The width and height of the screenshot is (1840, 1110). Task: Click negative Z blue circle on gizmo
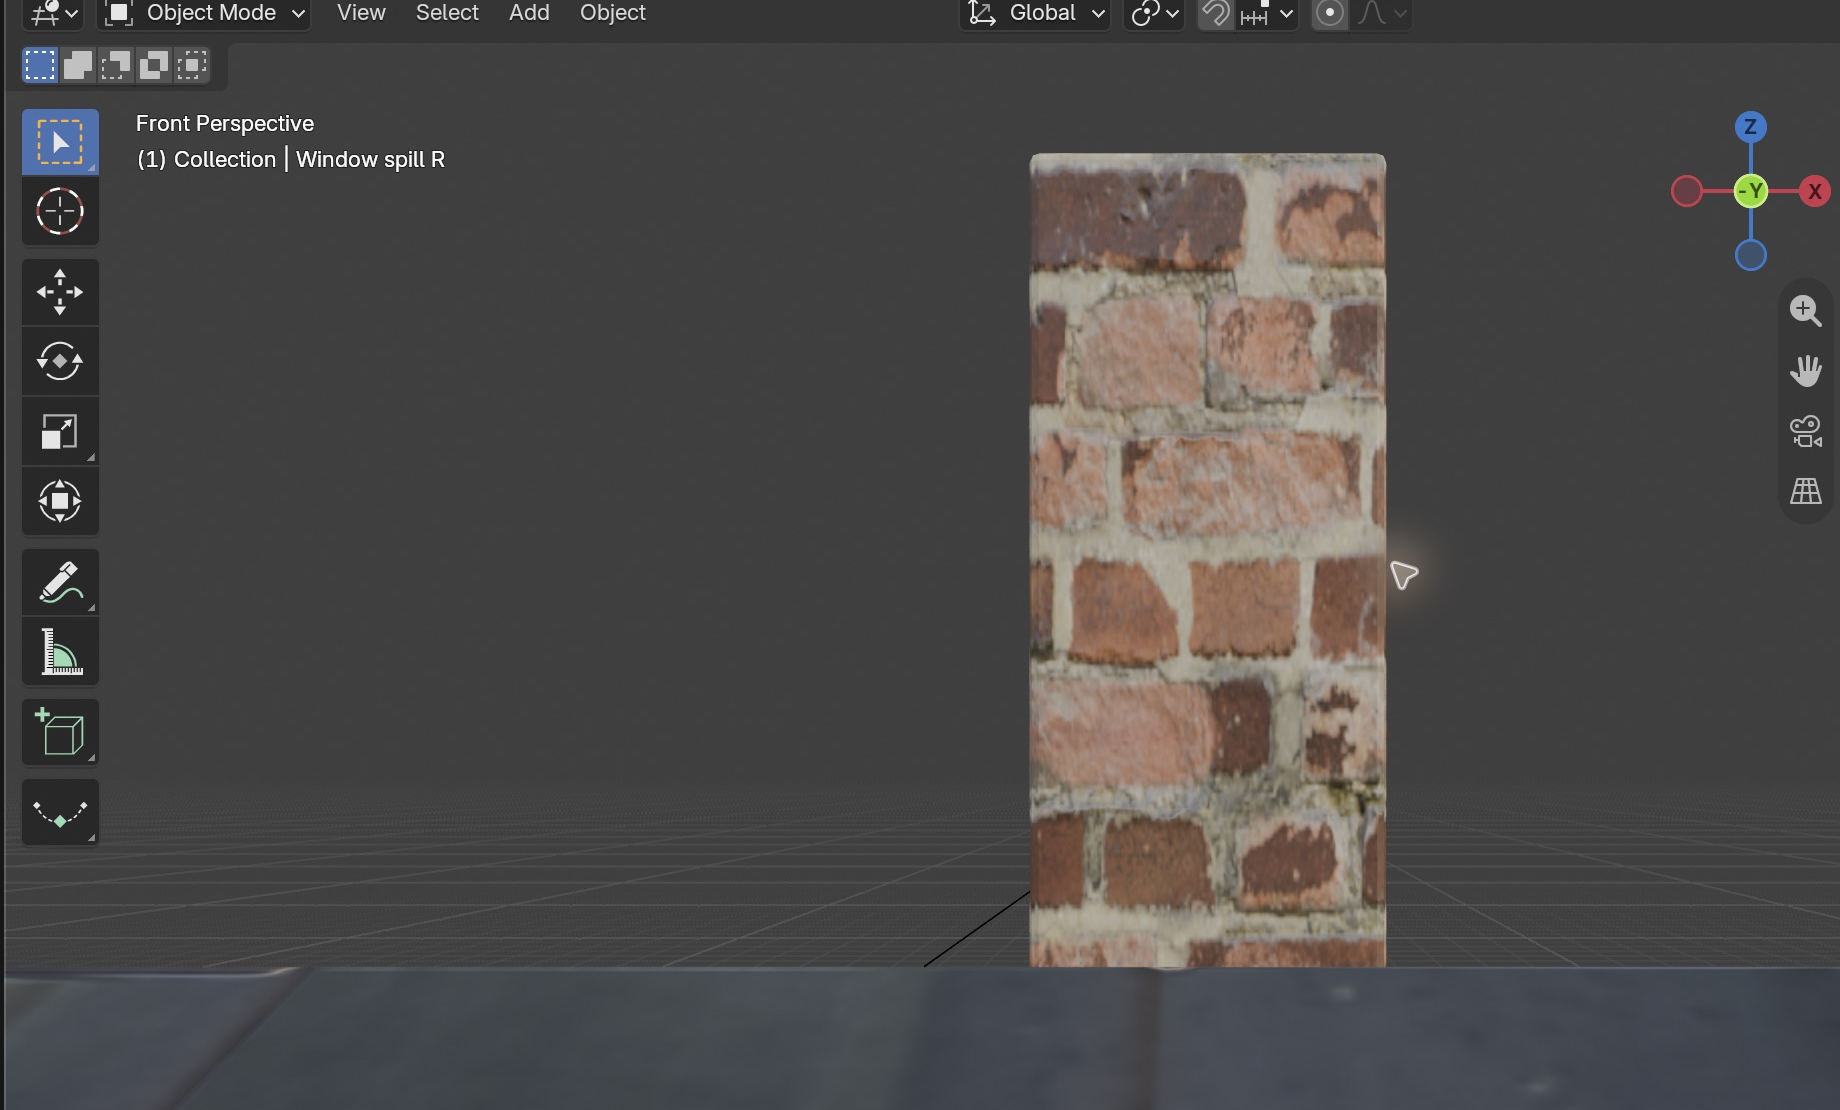tap(1750, 255)
